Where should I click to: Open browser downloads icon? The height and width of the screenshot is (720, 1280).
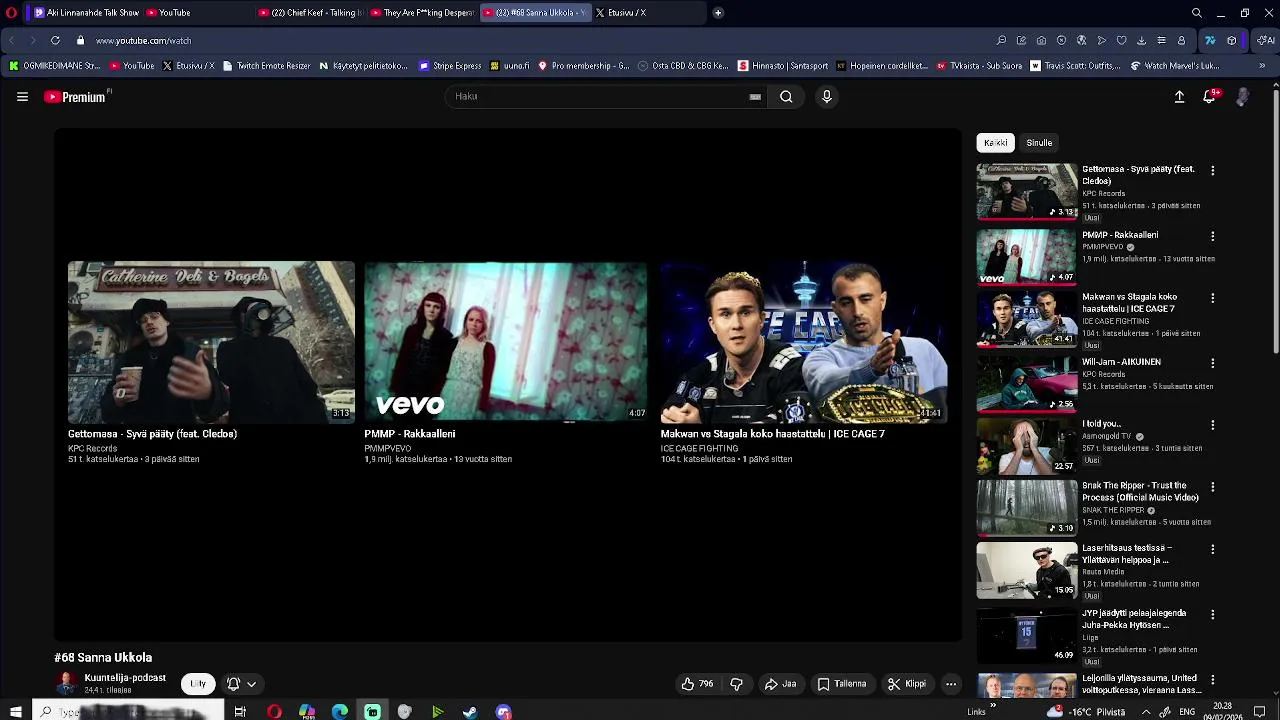point(1141,40)
